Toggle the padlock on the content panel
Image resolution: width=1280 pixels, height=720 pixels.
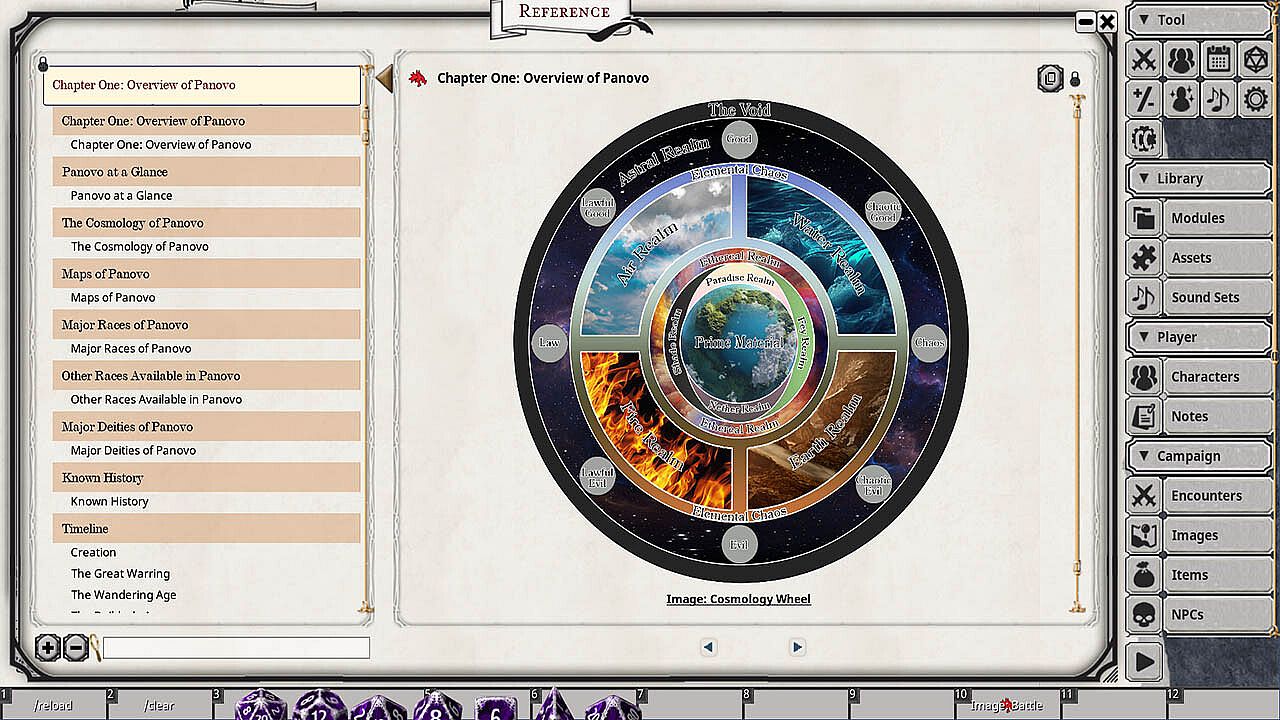tap(1075, 79)
